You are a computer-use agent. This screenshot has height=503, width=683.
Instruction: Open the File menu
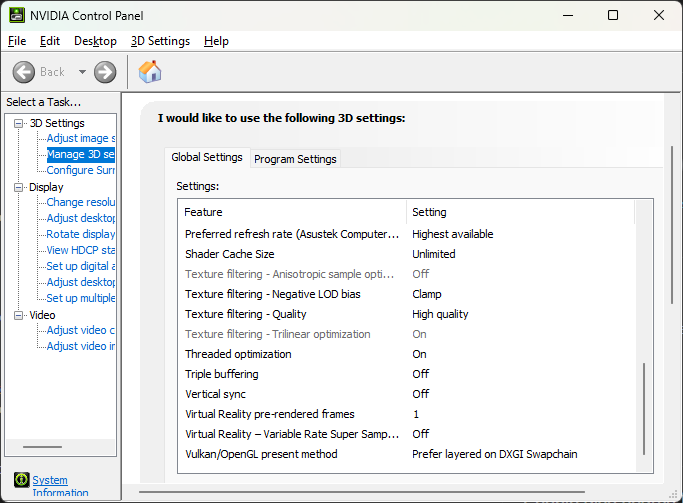pyautogui.click(x=17, y=41)
